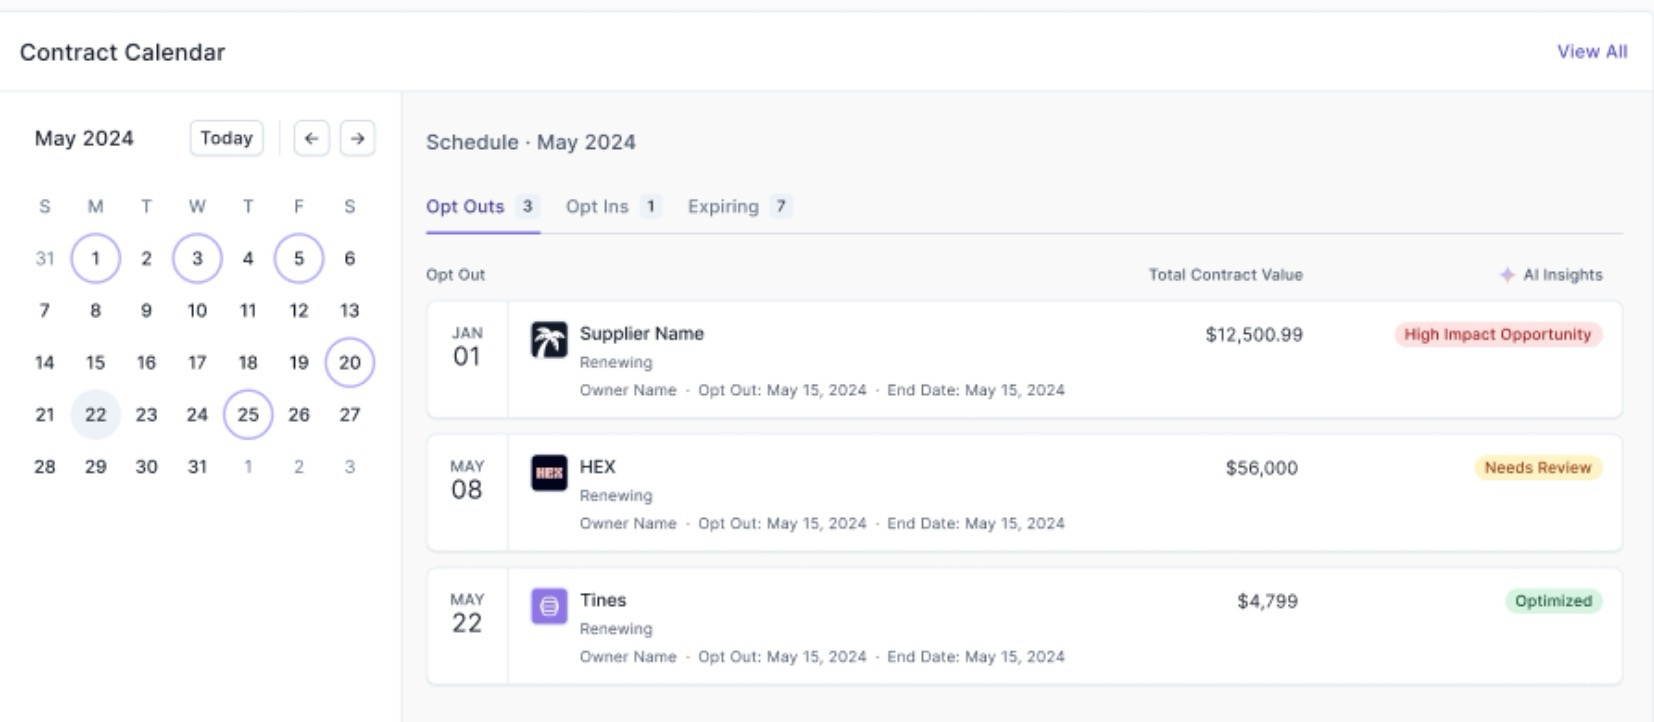Image resolution: width=1654 pixels, height=722 pixels.
Task: Select the Opt Outs tab
Action: (465, 207)
